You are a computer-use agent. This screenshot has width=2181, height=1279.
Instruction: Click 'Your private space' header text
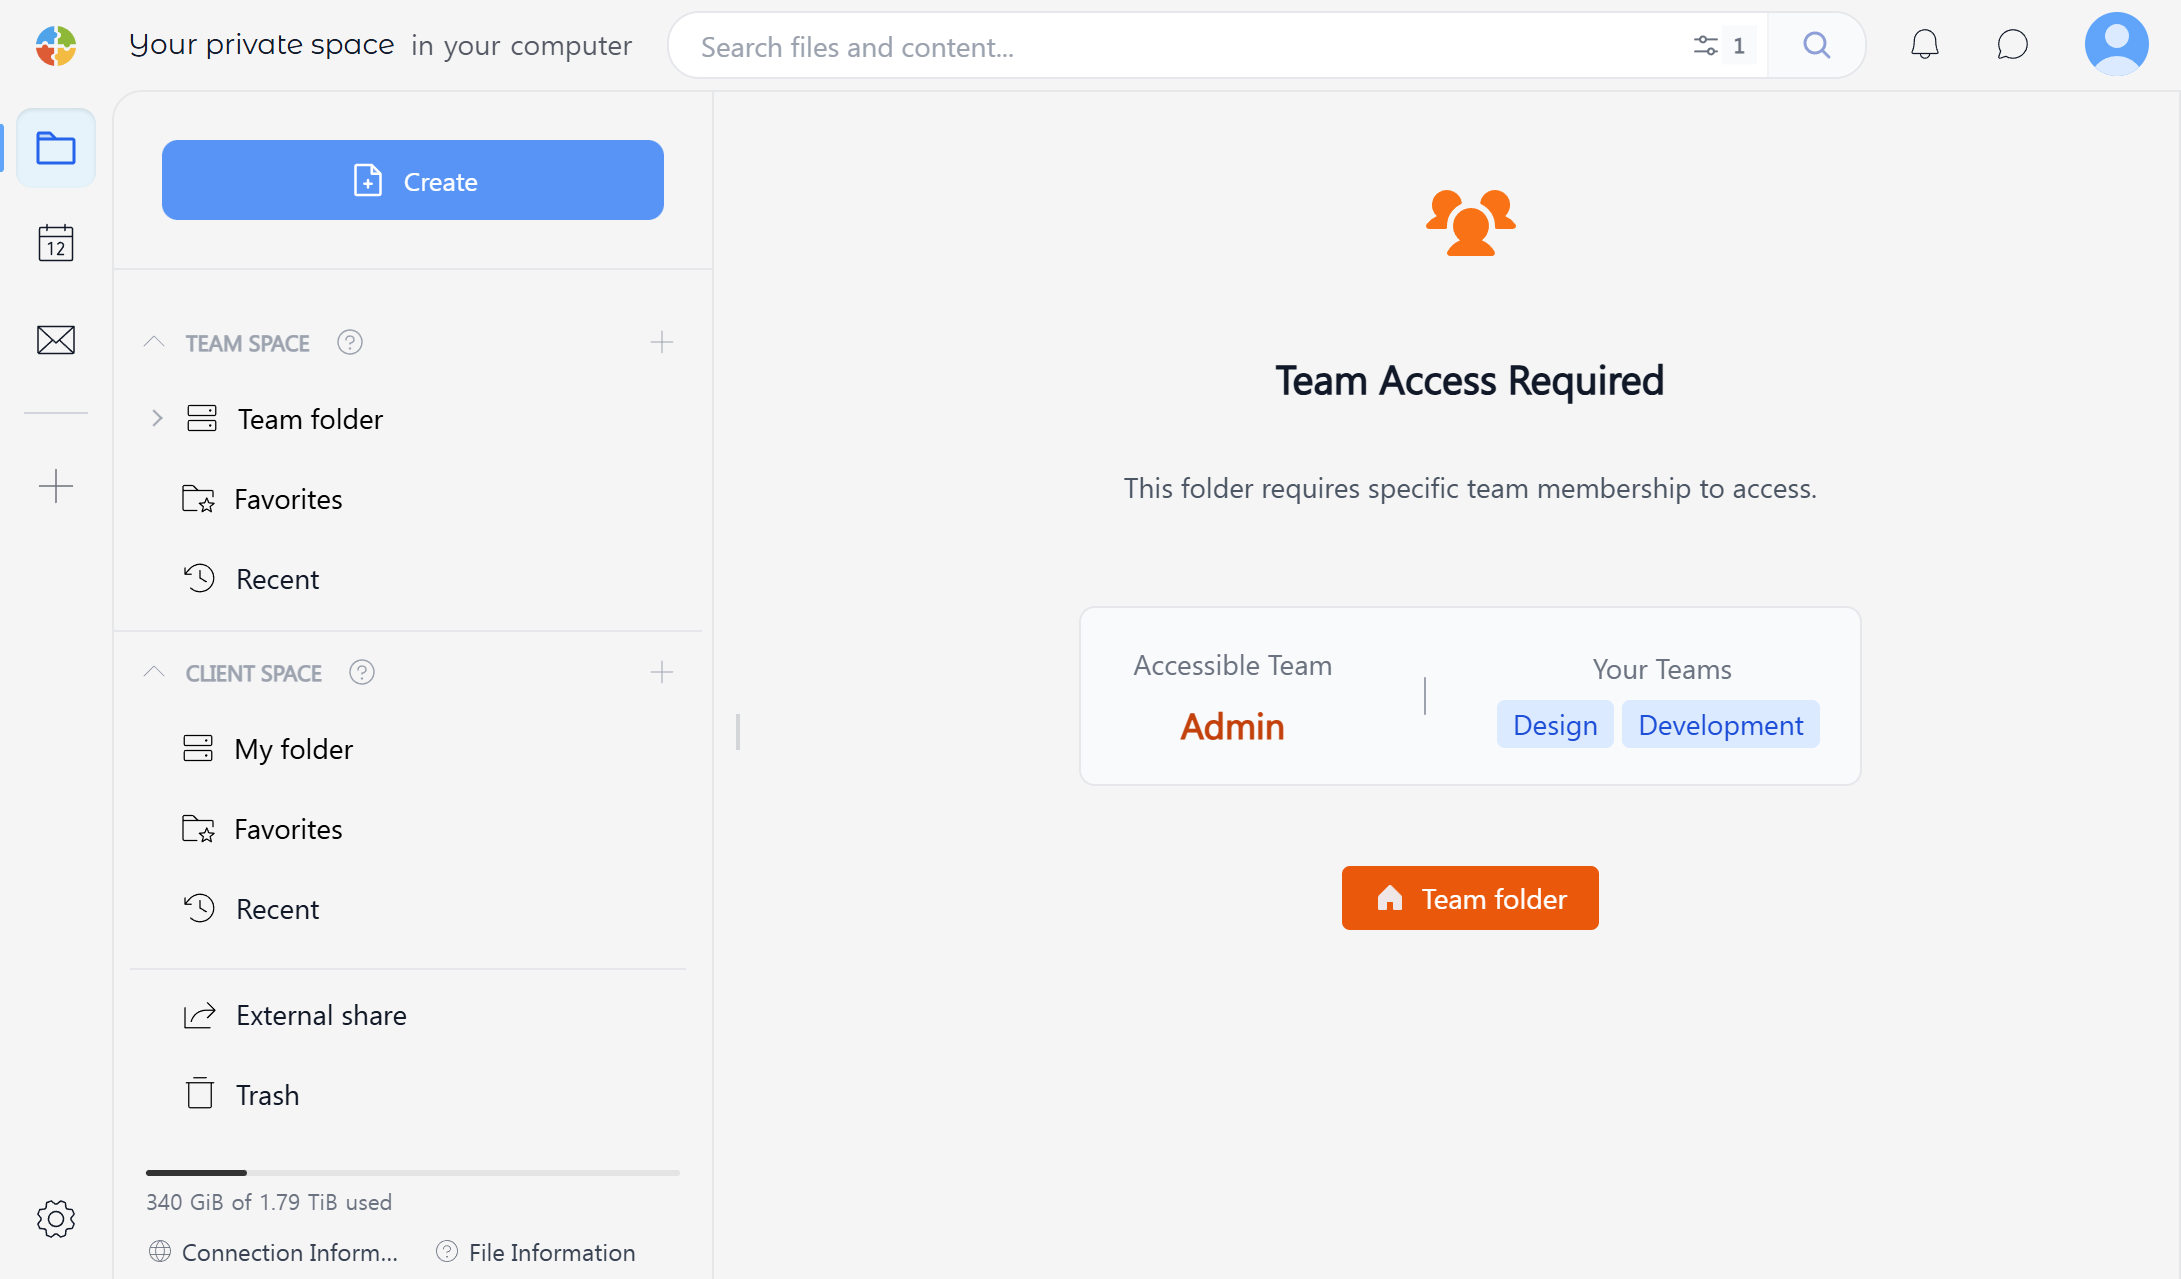pyautogui.click(x=262, y=45)
